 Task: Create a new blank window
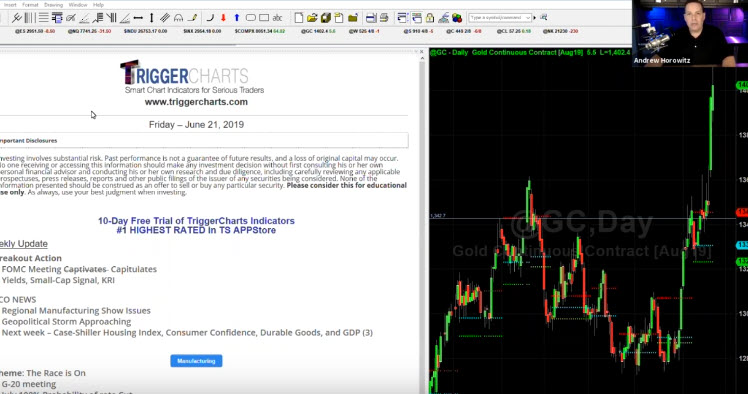click(x=299, y=18)
